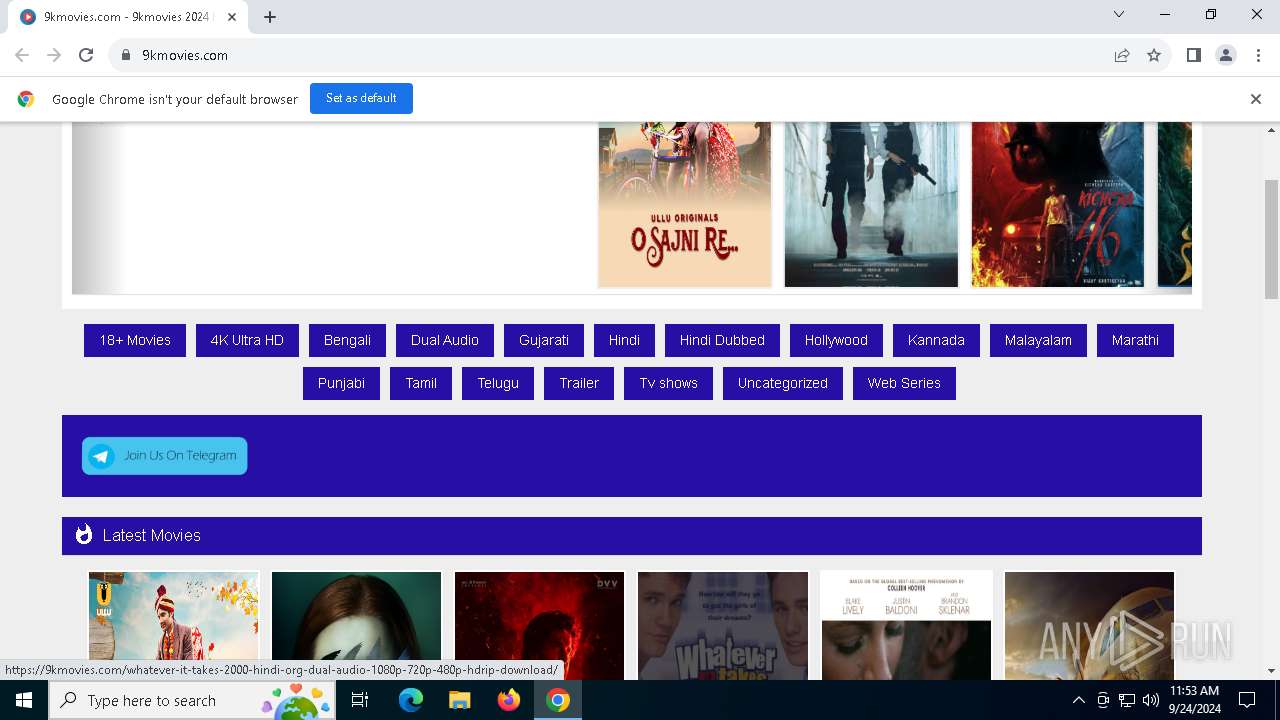Open the pale face woman movie thumbnail

point(356,625)
